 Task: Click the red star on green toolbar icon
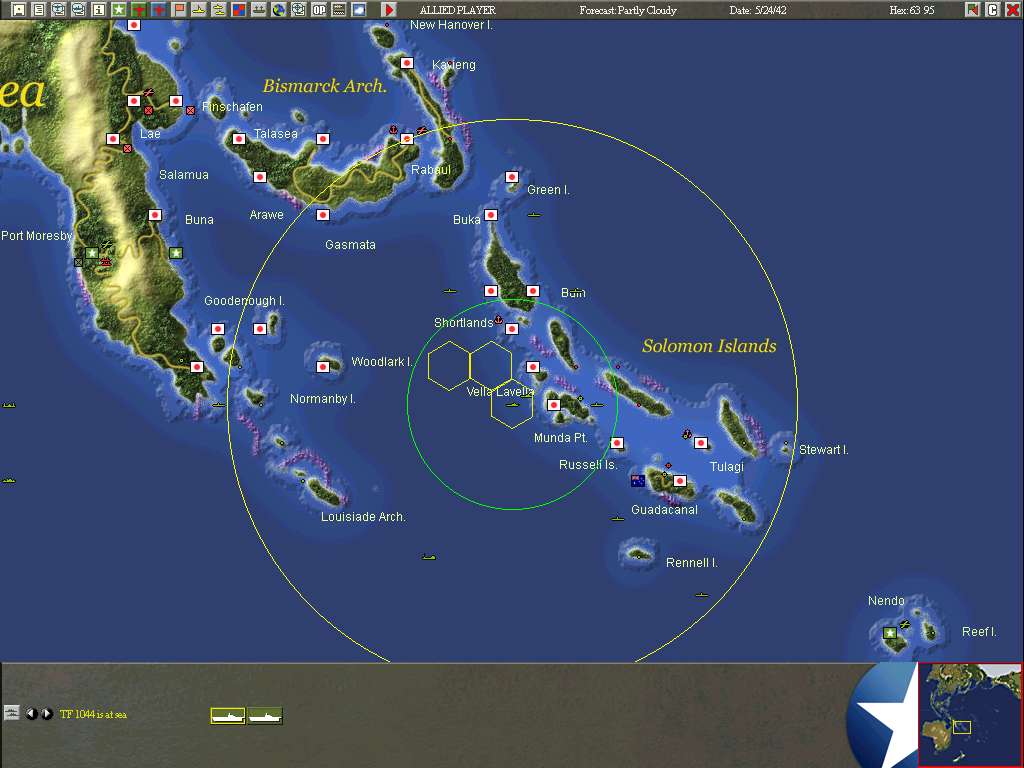138,10
